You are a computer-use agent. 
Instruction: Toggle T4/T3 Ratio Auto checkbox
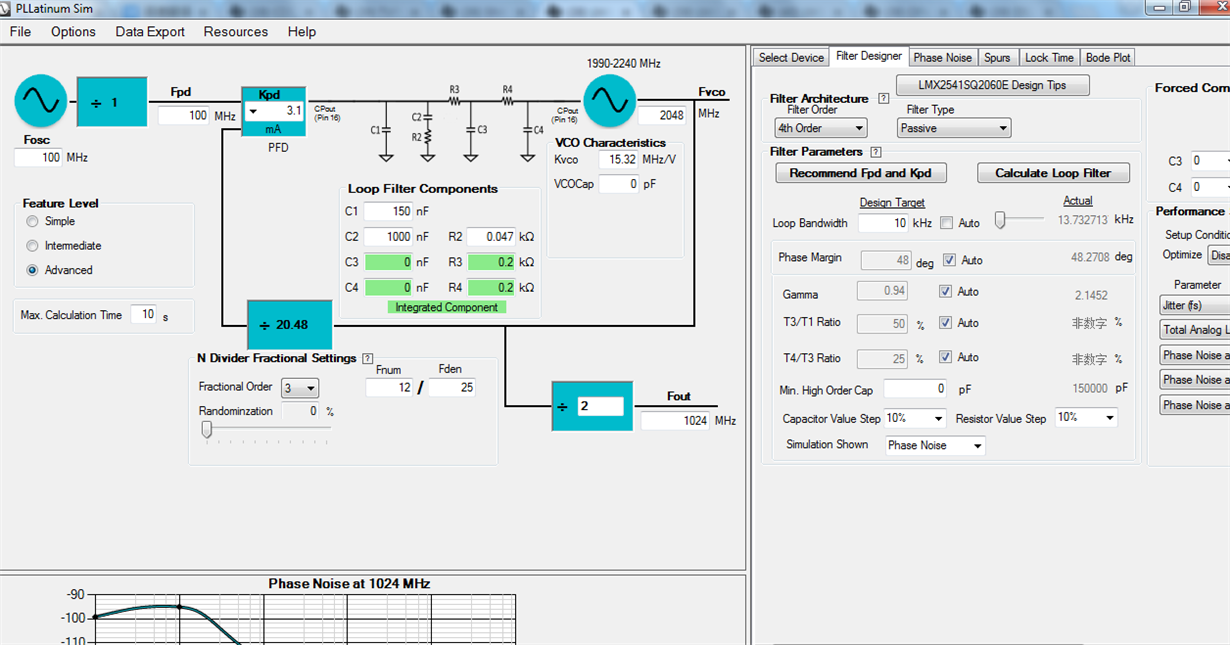click(945, 357)
